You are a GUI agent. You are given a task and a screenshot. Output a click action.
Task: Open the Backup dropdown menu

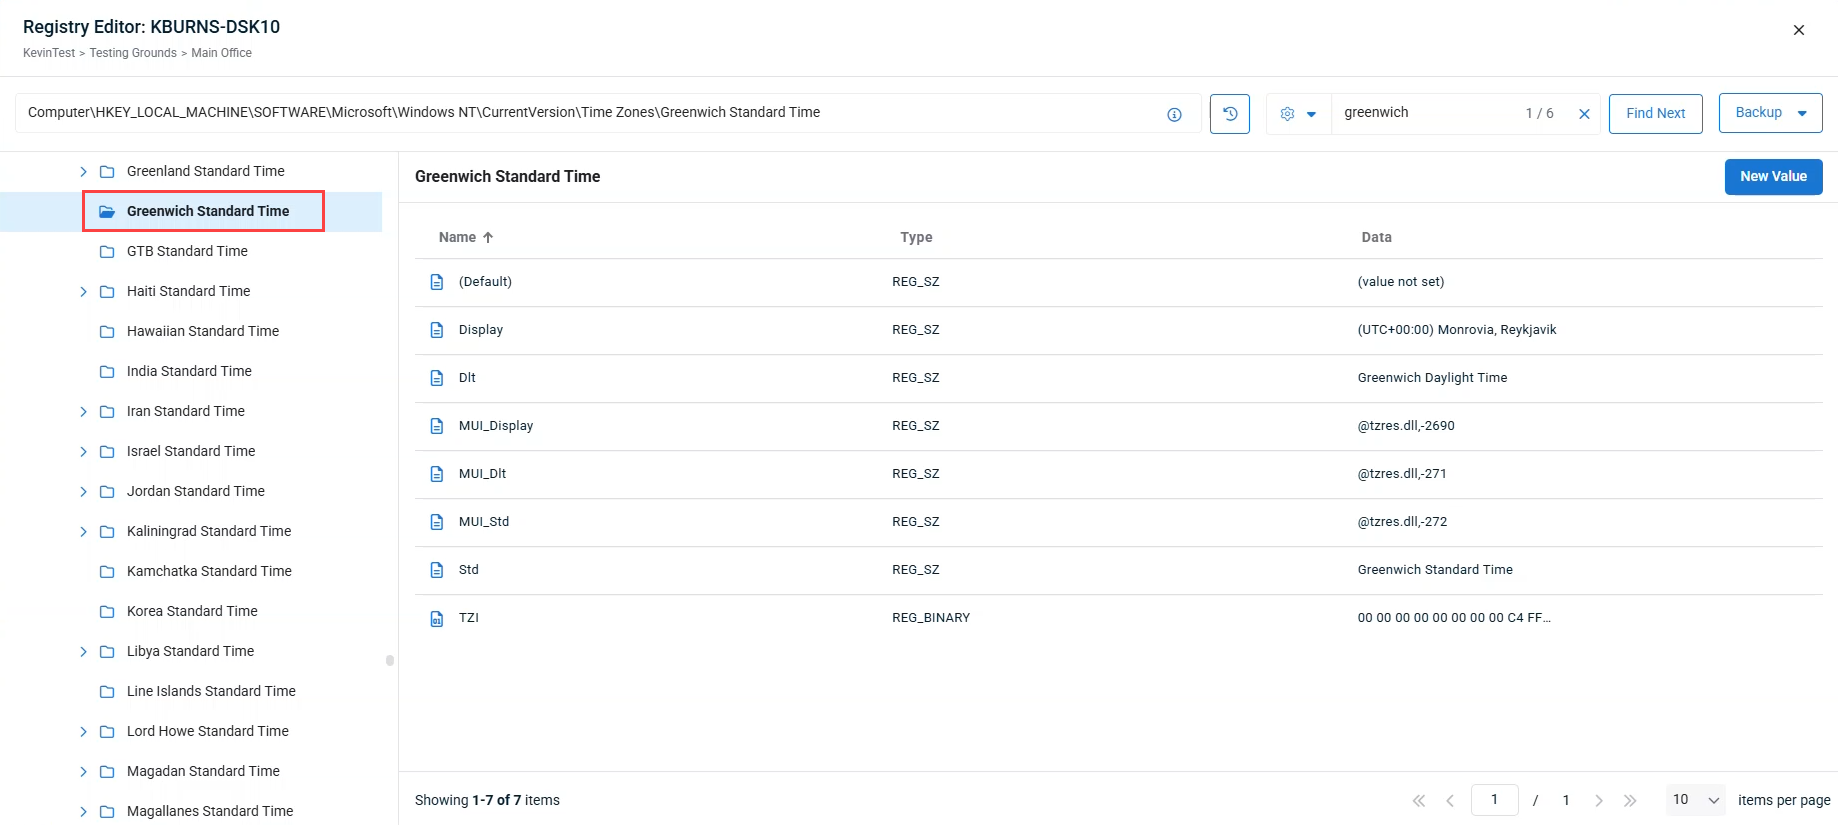[x=1770, y=113]
